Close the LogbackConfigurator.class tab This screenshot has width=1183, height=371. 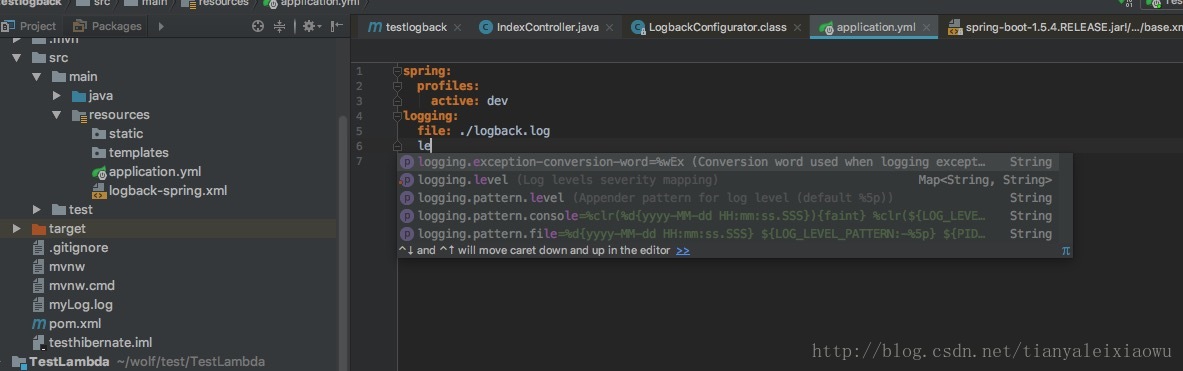pyautogui.click(x=797, y=28)
